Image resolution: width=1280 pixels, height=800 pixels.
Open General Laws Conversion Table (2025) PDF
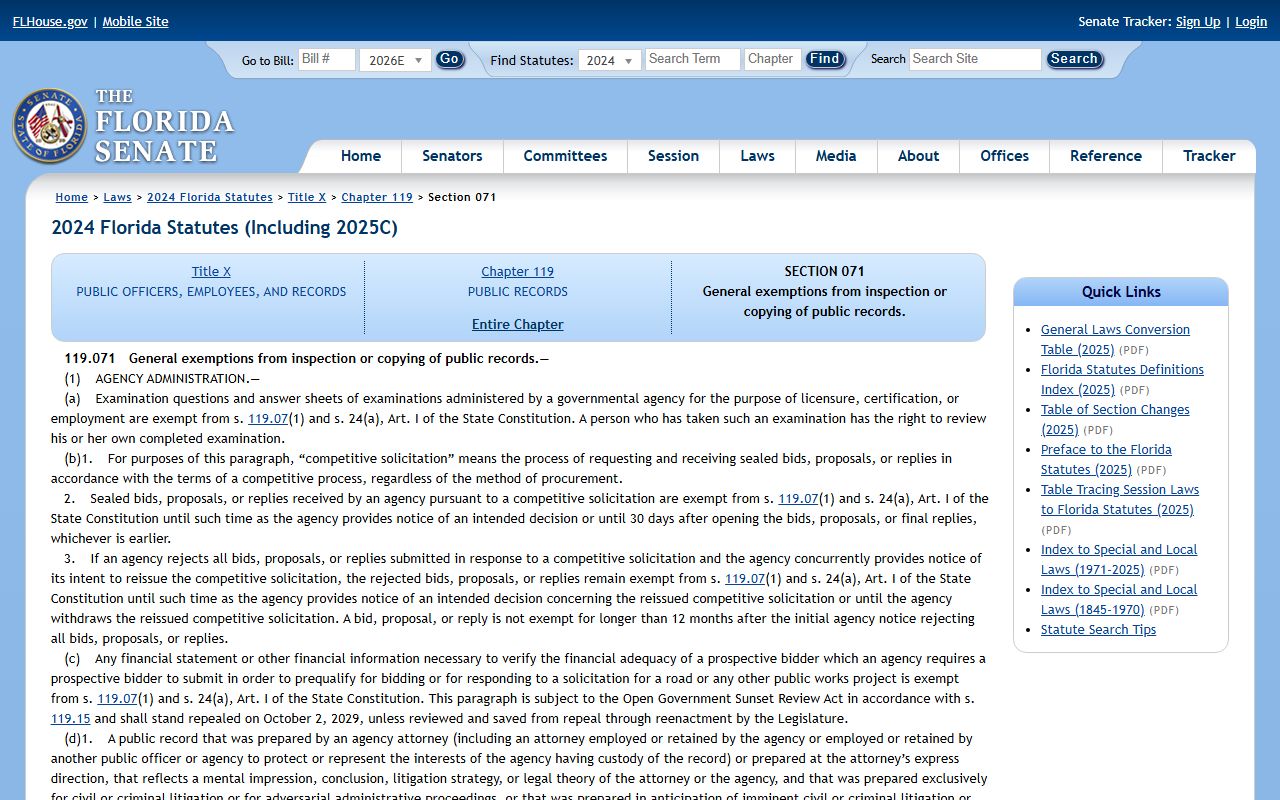click(1115, 339)
